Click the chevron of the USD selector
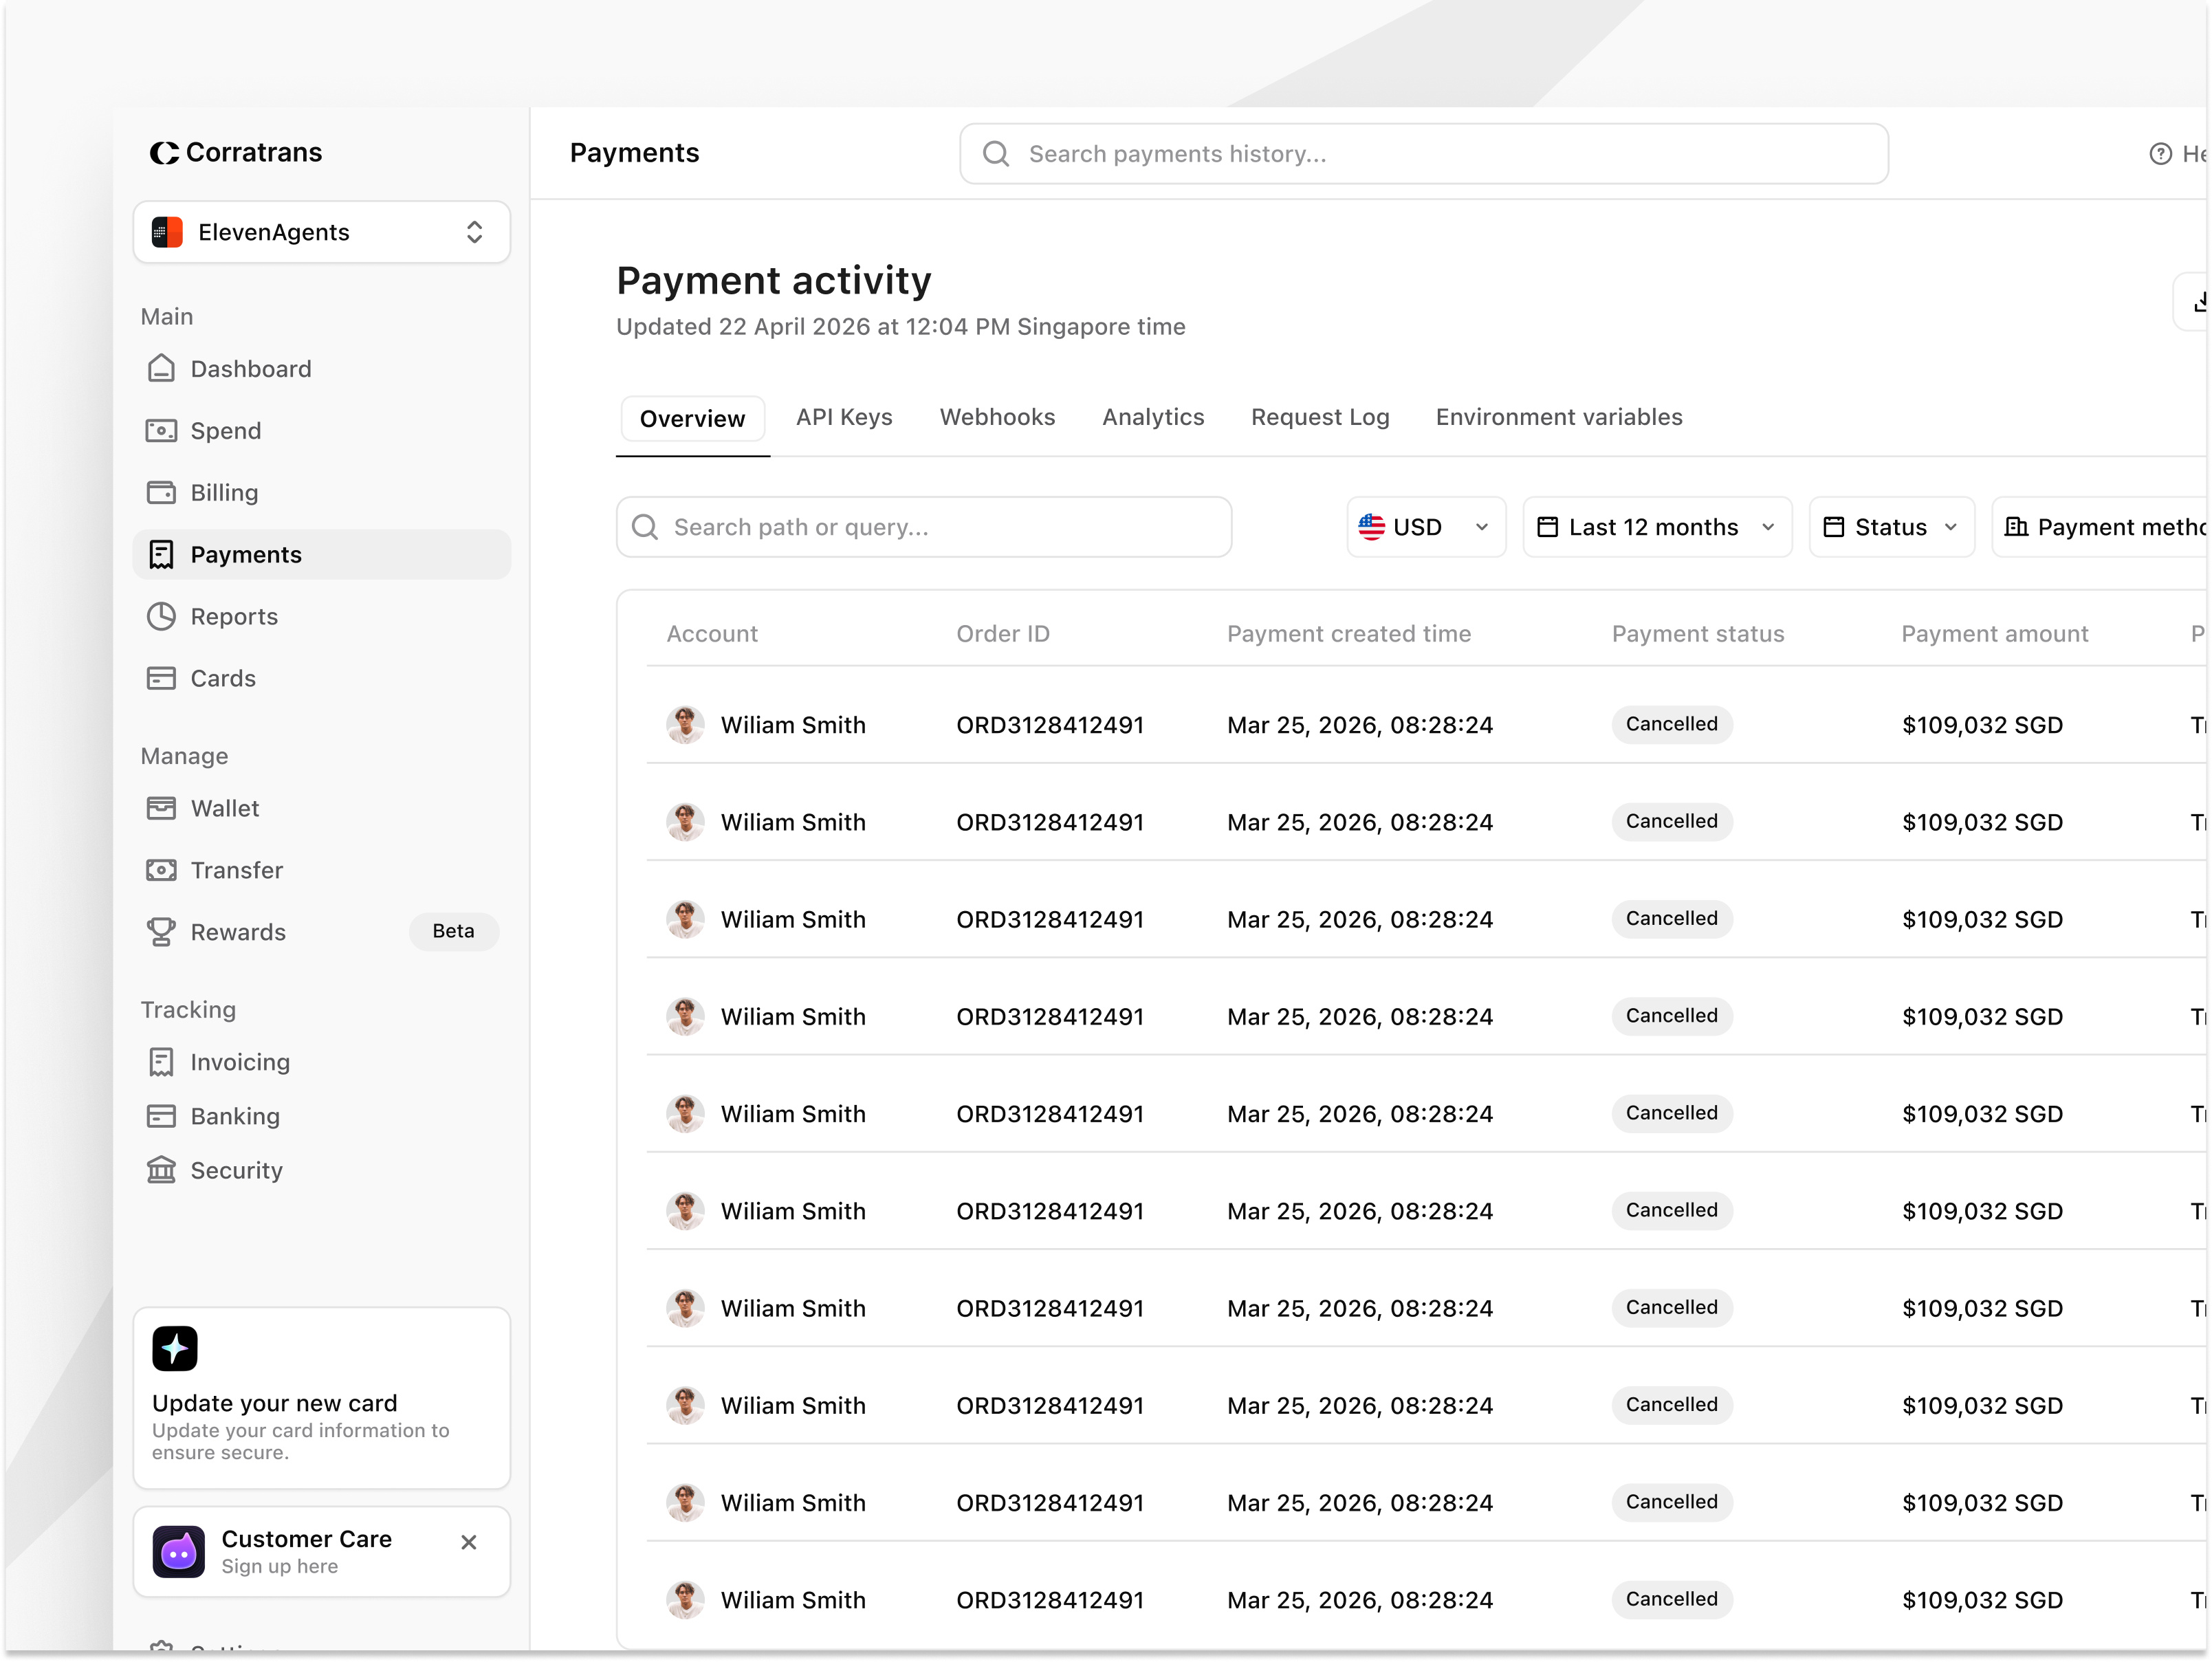 click(1482, 527)
